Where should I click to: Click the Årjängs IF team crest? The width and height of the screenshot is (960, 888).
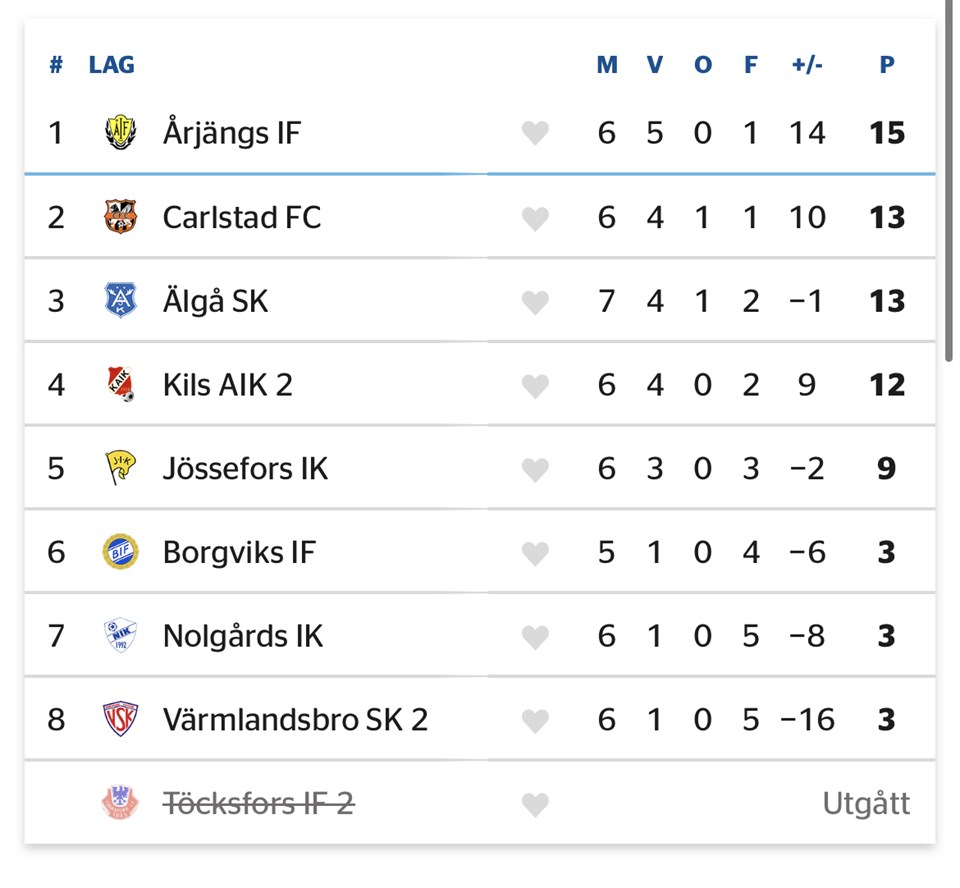click(120, 132)
